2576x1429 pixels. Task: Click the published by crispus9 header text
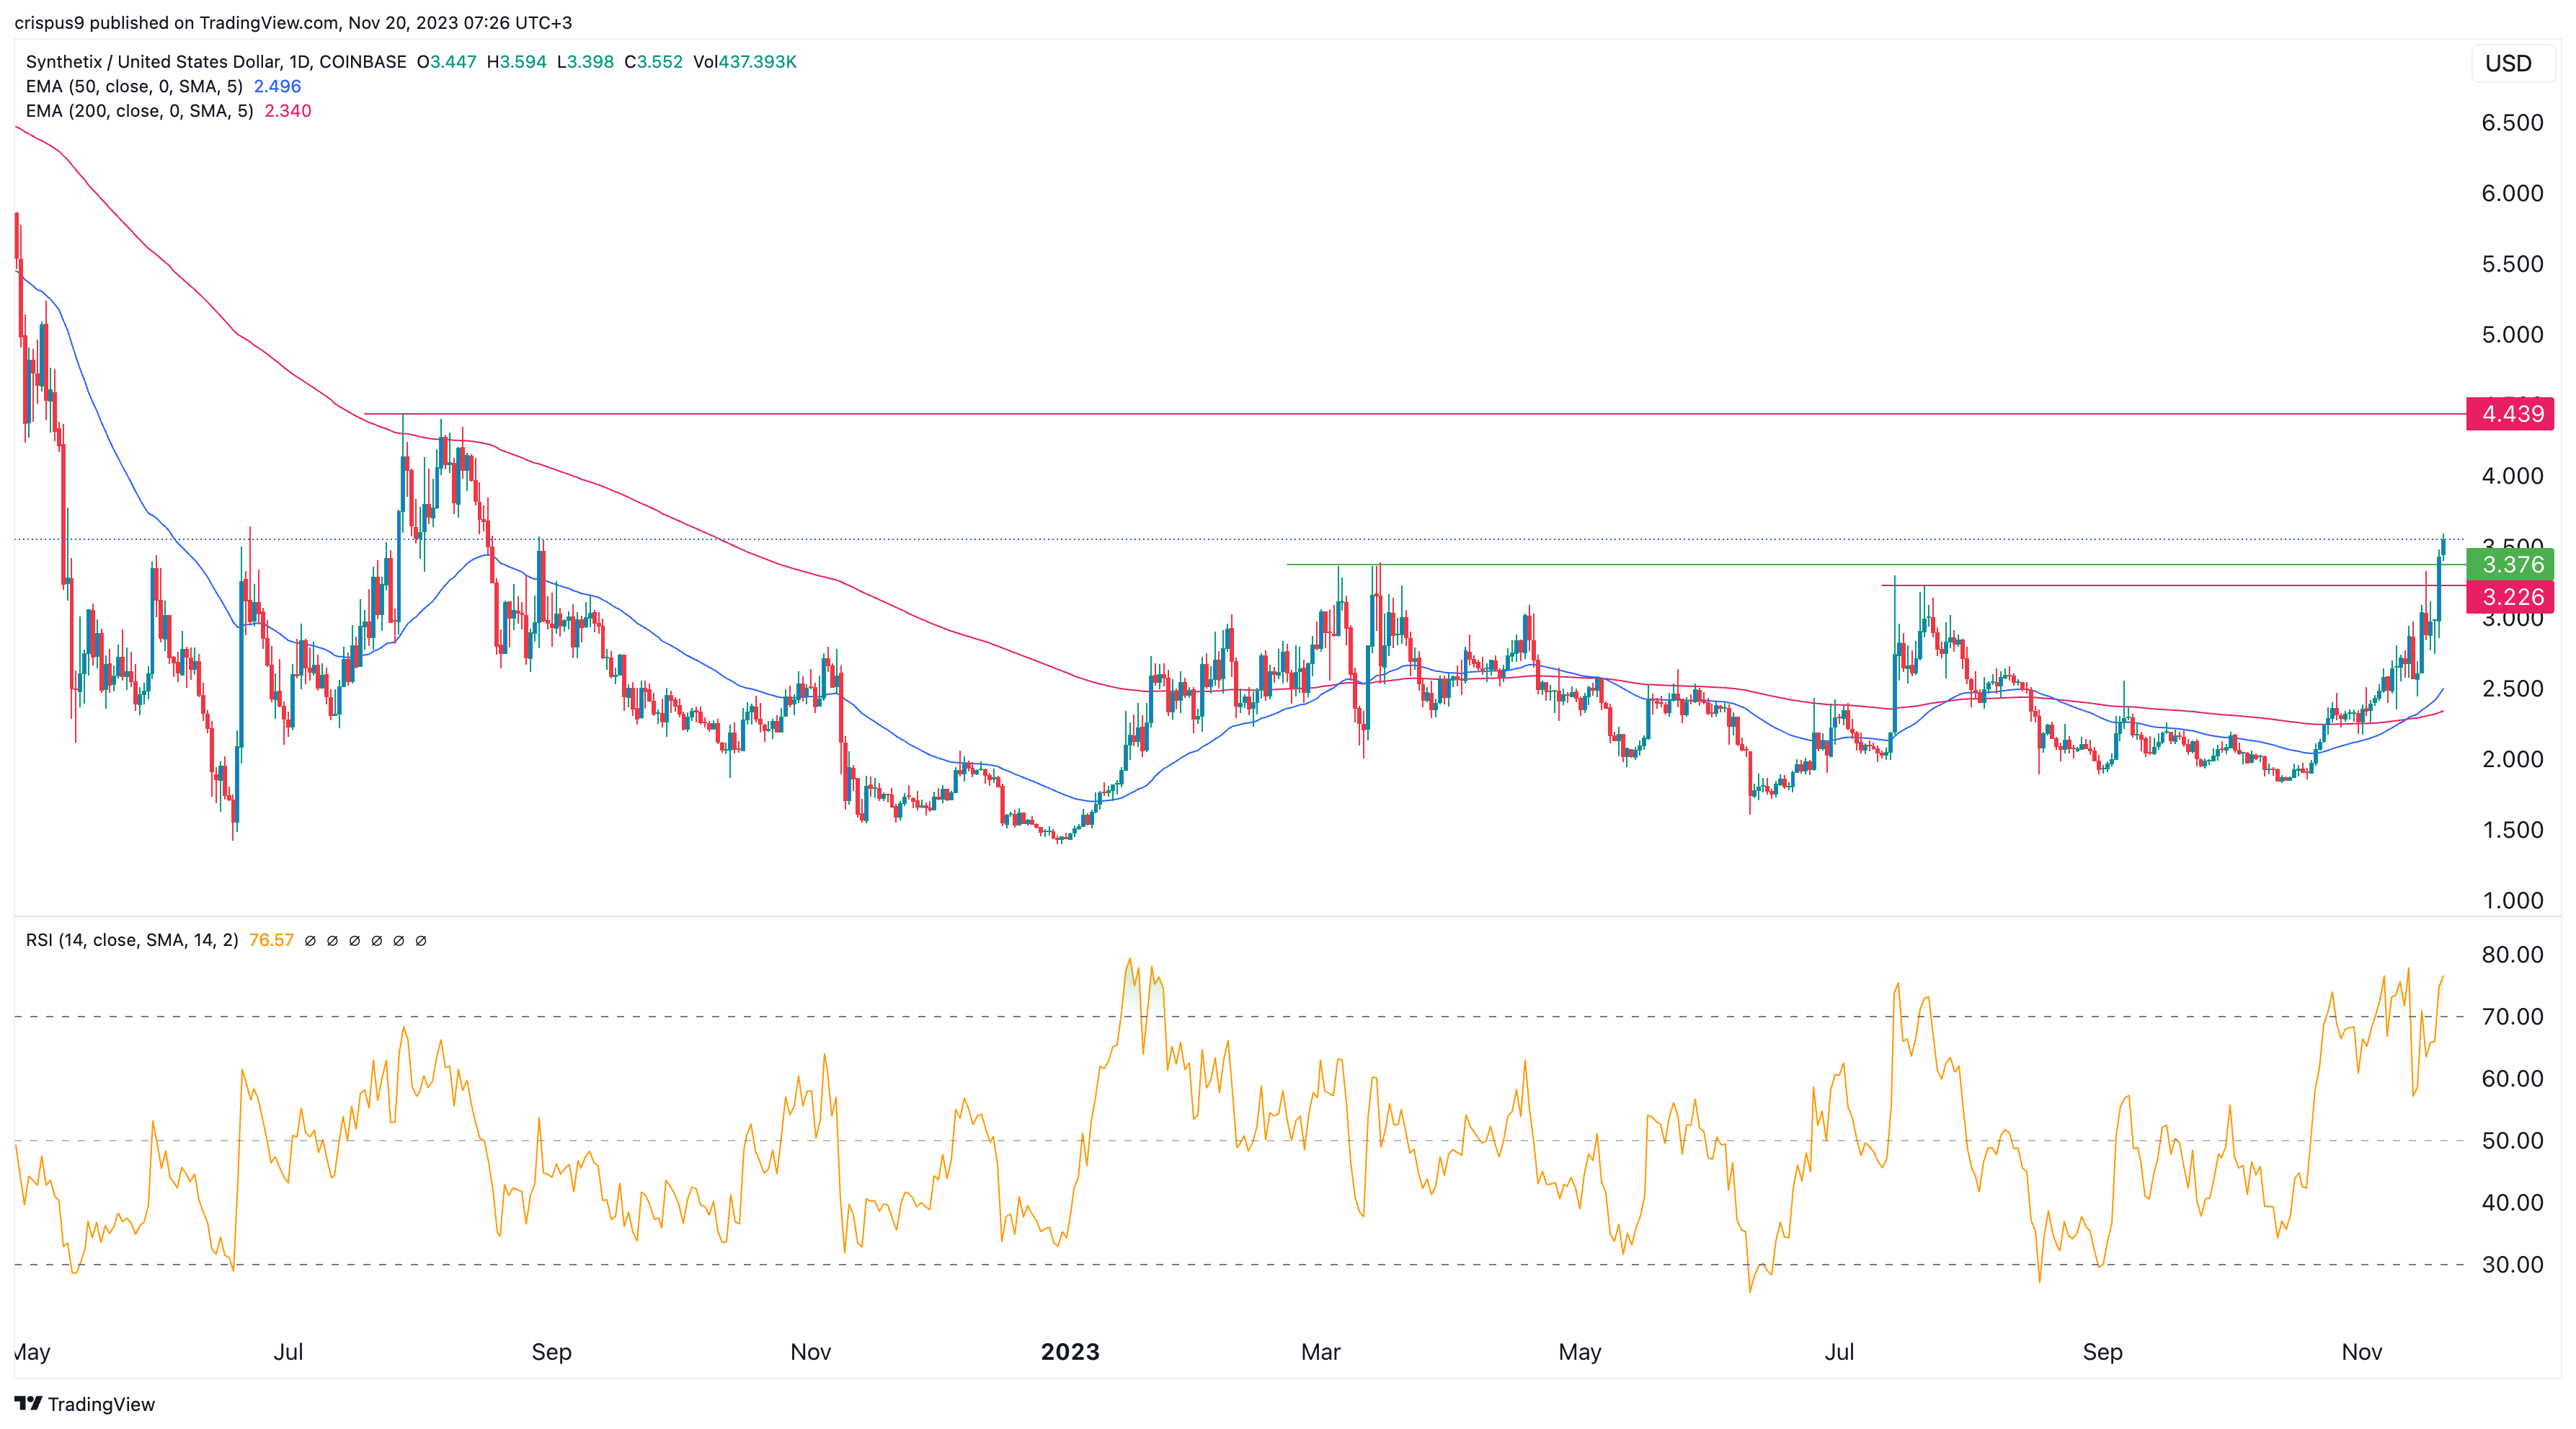(295, 23)
